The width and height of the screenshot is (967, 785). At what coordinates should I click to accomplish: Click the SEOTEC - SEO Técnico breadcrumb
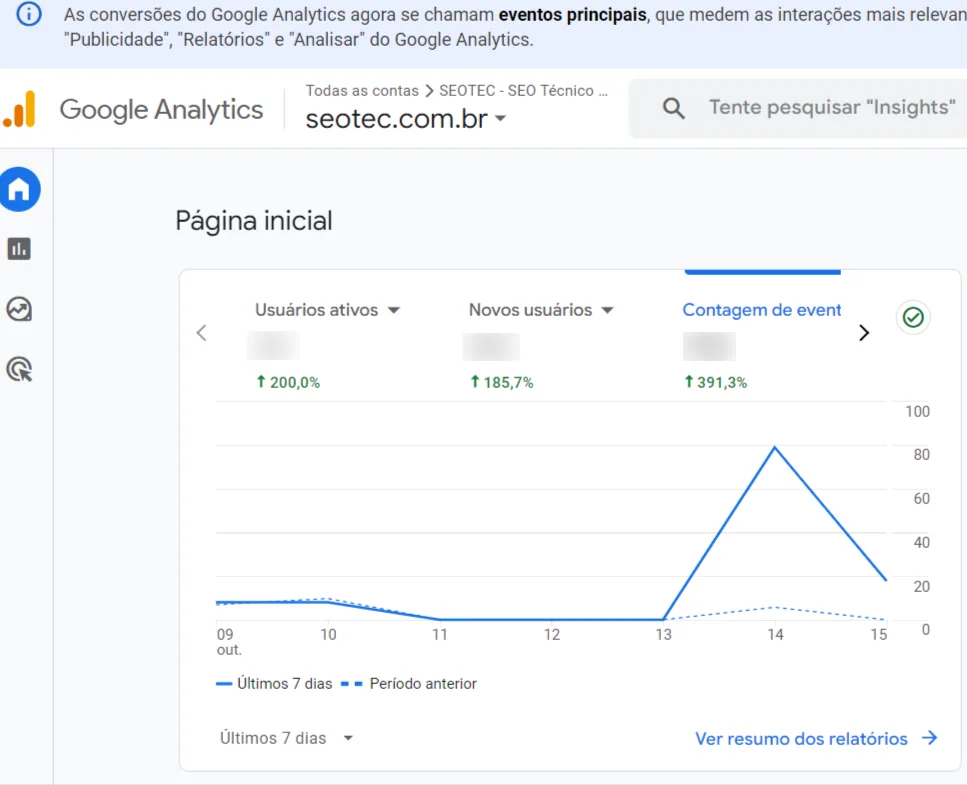coord(523,91)
